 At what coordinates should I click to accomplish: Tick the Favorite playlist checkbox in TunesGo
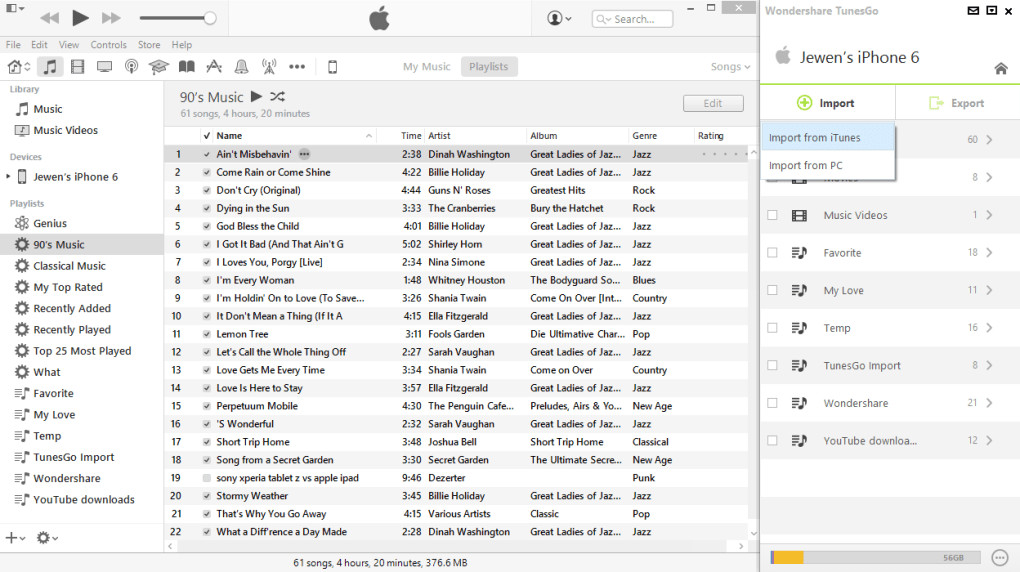(x=772, y=253)
